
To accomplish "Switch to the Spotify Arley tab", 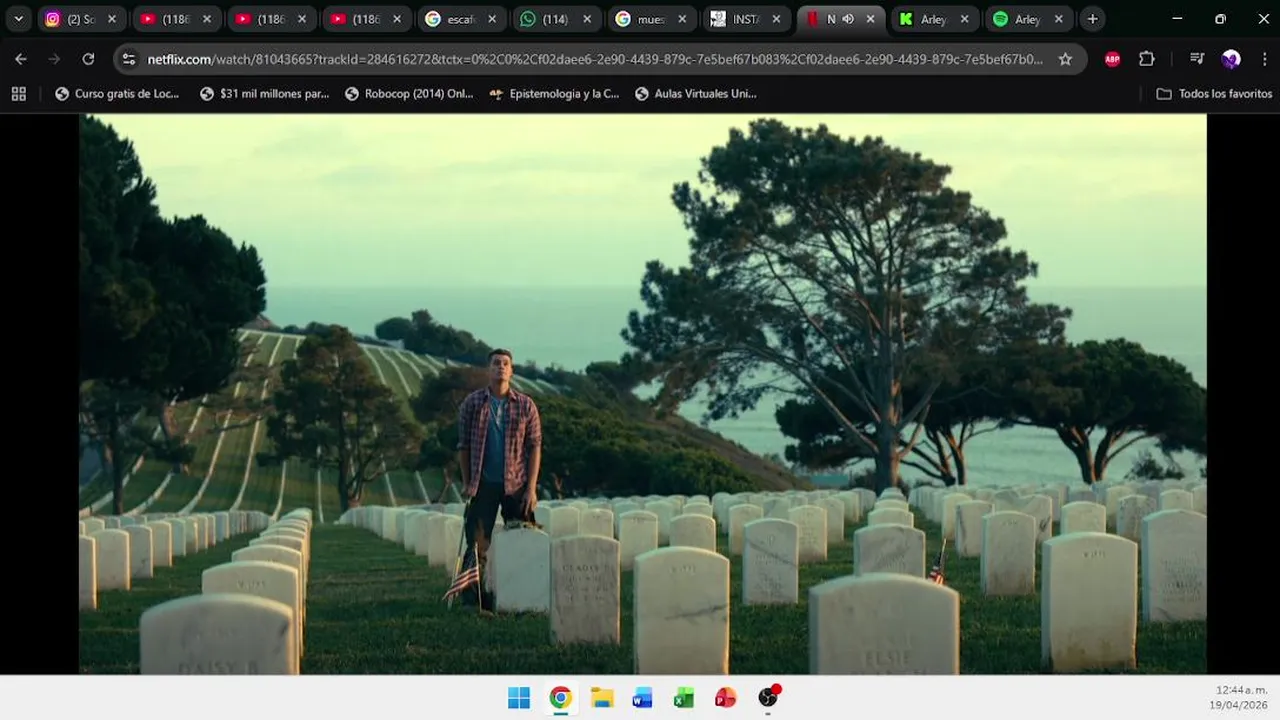I will pos(1028,19).
